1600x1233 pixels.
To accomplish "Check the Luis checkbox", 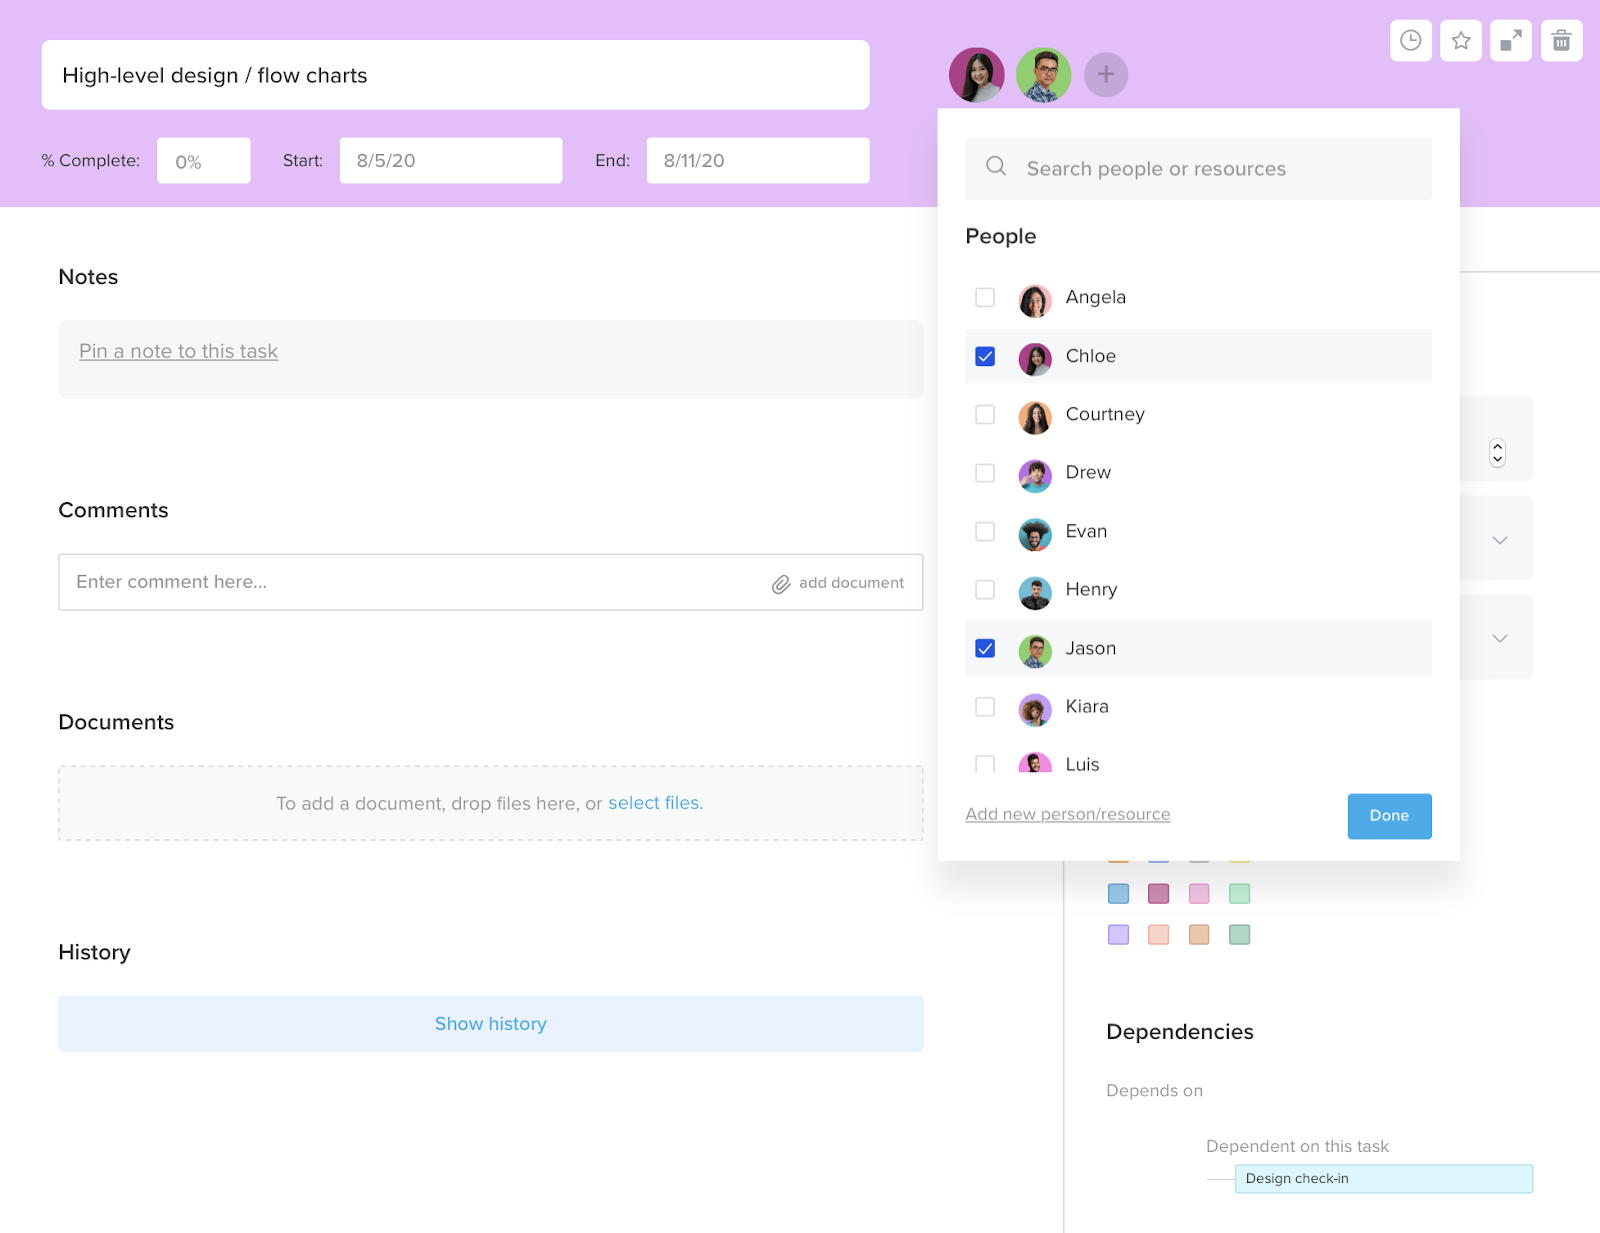I will 985,764.
